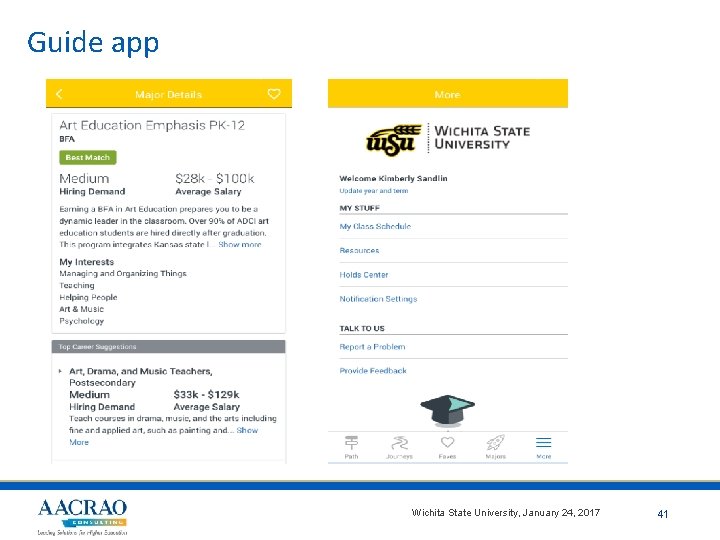Image resolution: width=720 pixels, height=540 pixels.
Task: Select the Teaching interest
Action: 77,286
